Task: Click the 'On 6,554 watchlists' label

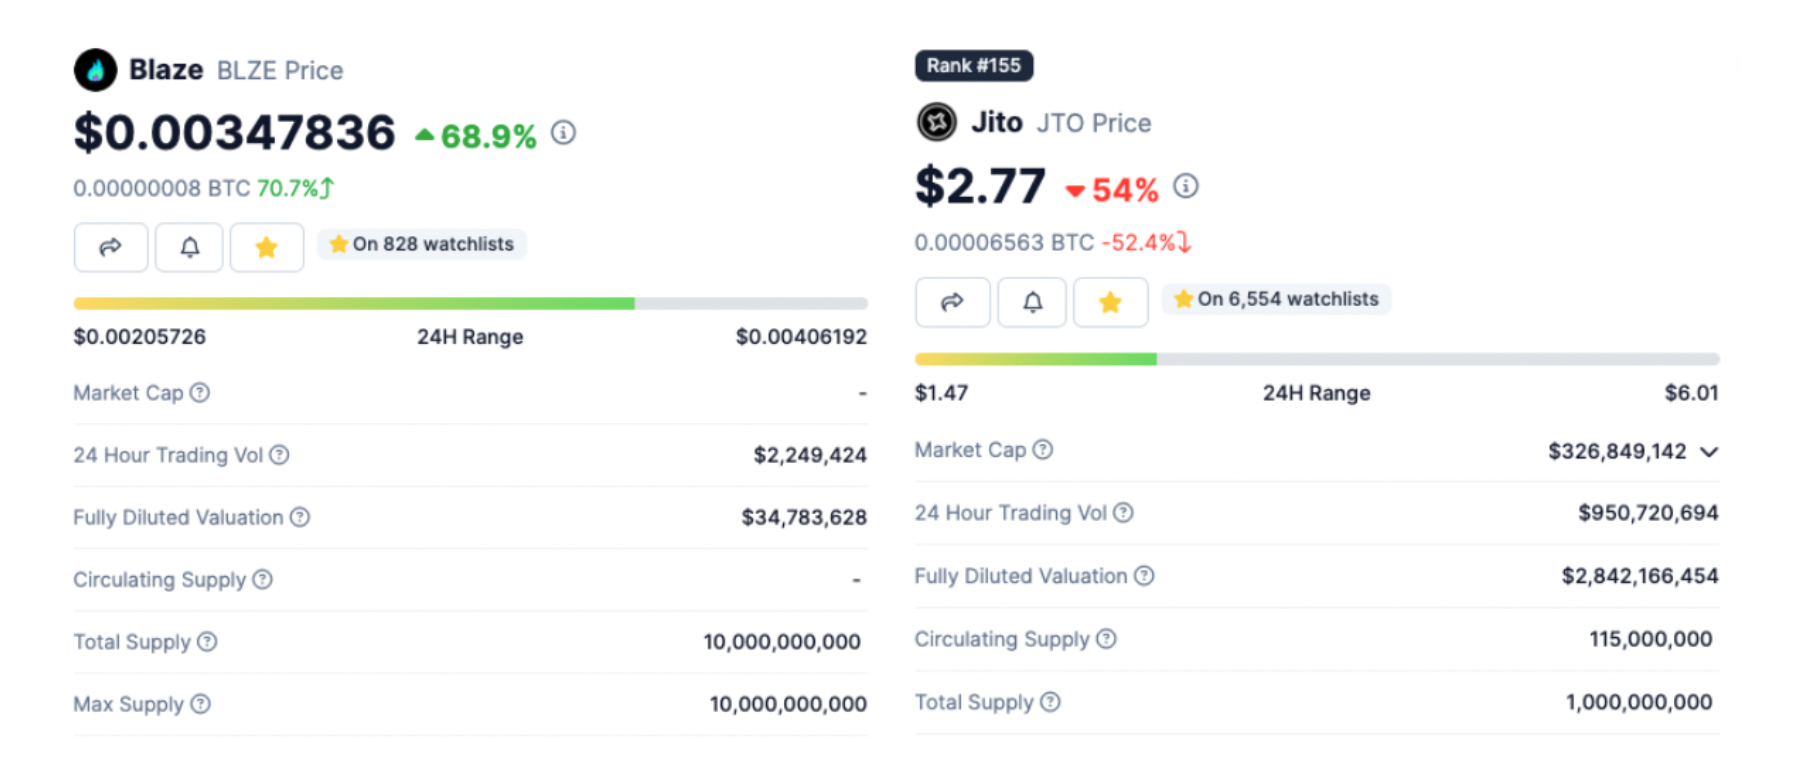Action: [x=1277, y=299]
